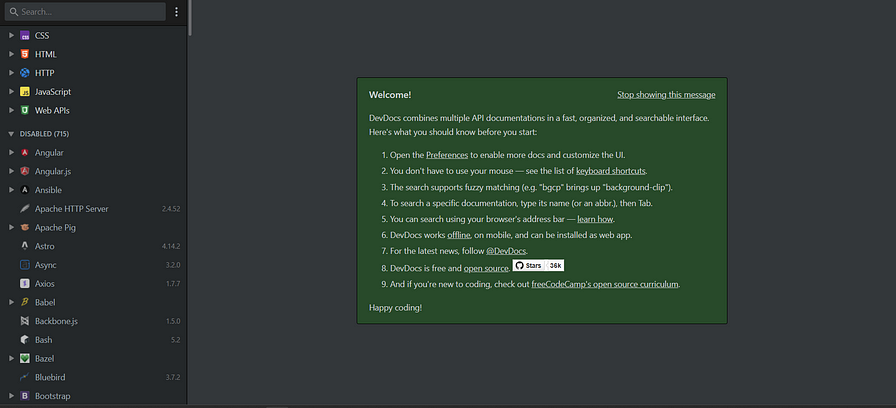Viewport: 896px width, 408px height.
Task: Click the learn how link
Action: pos(595,219)
